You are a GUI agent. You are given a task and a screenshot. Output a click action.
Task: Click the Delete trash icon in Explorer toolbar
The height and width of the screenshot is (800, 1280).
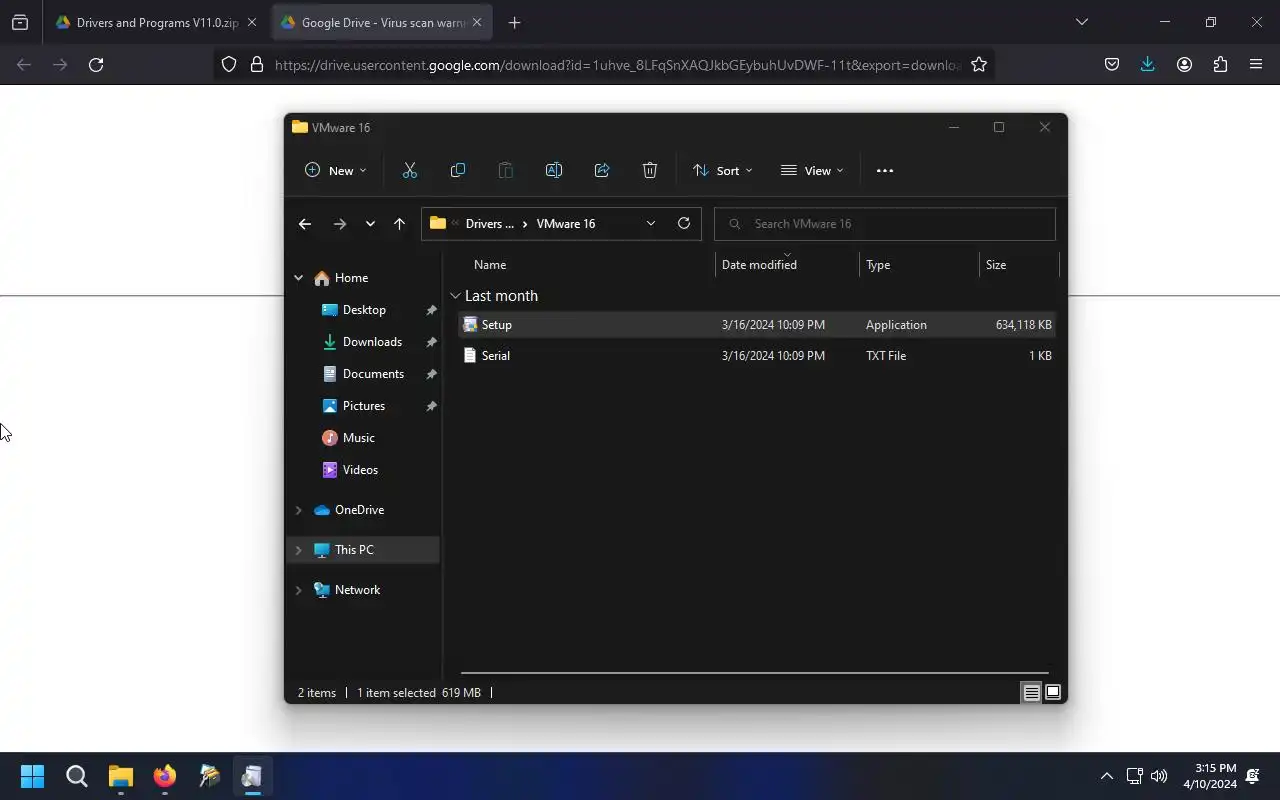(x=650, y=170)
